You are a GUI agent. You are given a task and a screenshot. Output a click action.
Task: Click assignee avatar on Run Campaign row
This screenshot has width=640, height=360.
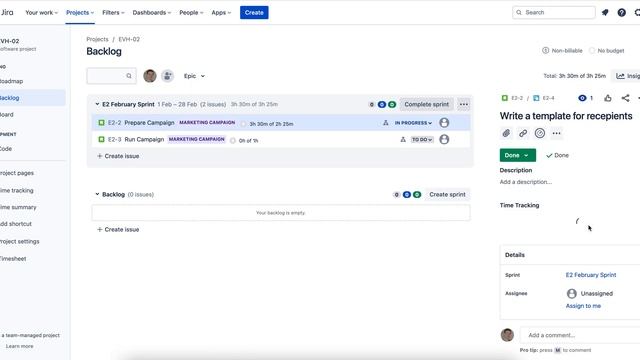[x=444, y=140]
